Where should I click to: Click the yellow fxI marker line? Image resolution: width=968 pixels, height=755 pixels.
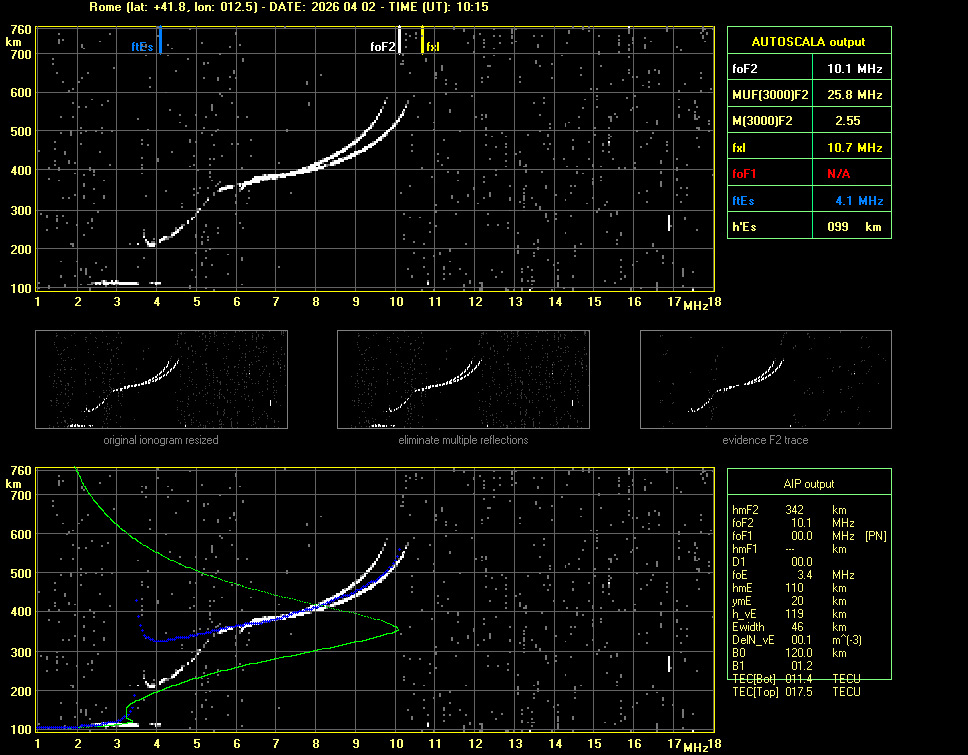click(422, 39)
